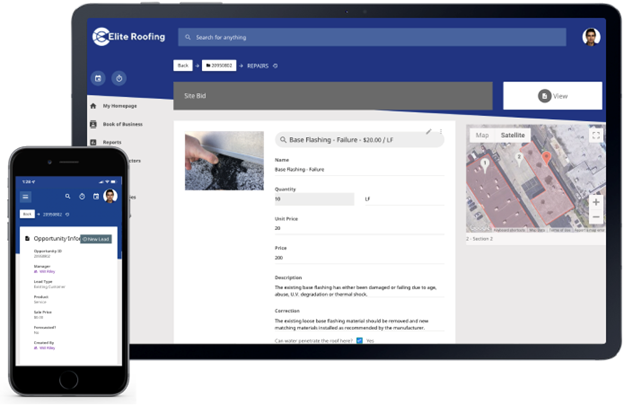Click the pencil edit icon on repair card

429,131
